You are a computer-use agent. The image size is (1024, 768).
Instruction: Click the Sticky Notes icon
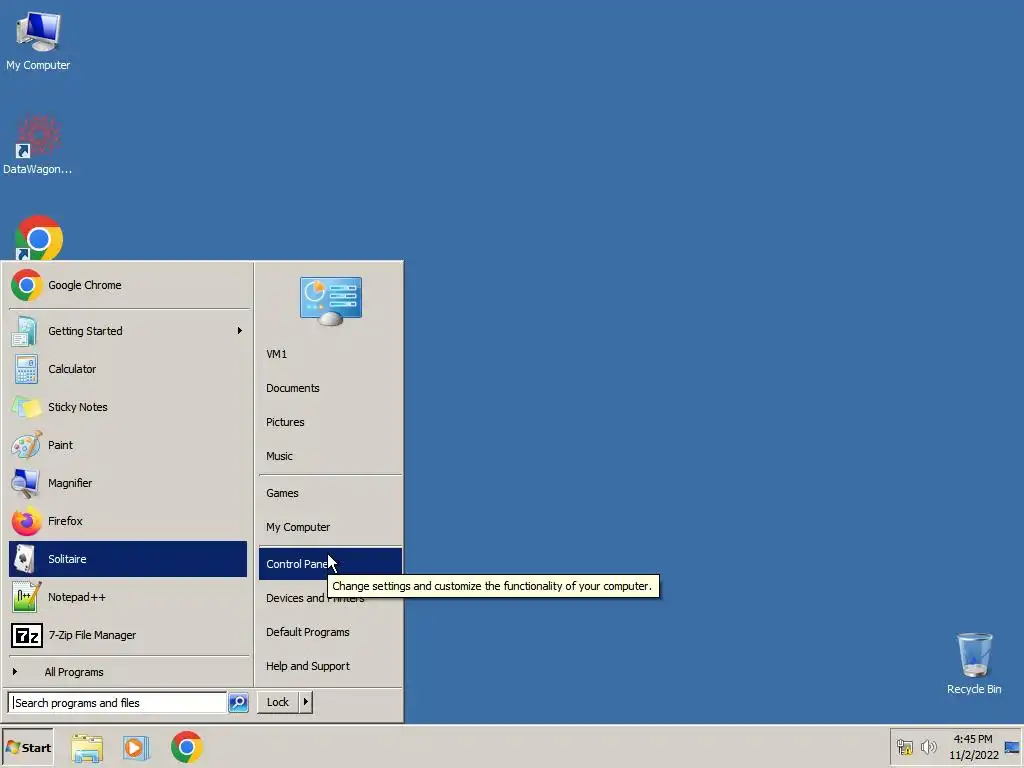pyautogui.click(x=26, y=407)
